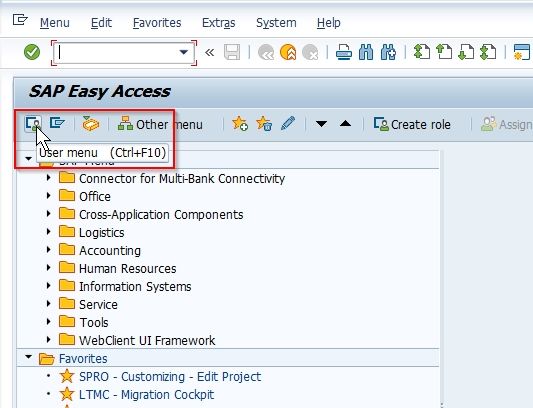The width and height of the screenshot is (533, 408).
Task: Open the Extras menu
Action: pyautogui.click(x=219, y=23)
